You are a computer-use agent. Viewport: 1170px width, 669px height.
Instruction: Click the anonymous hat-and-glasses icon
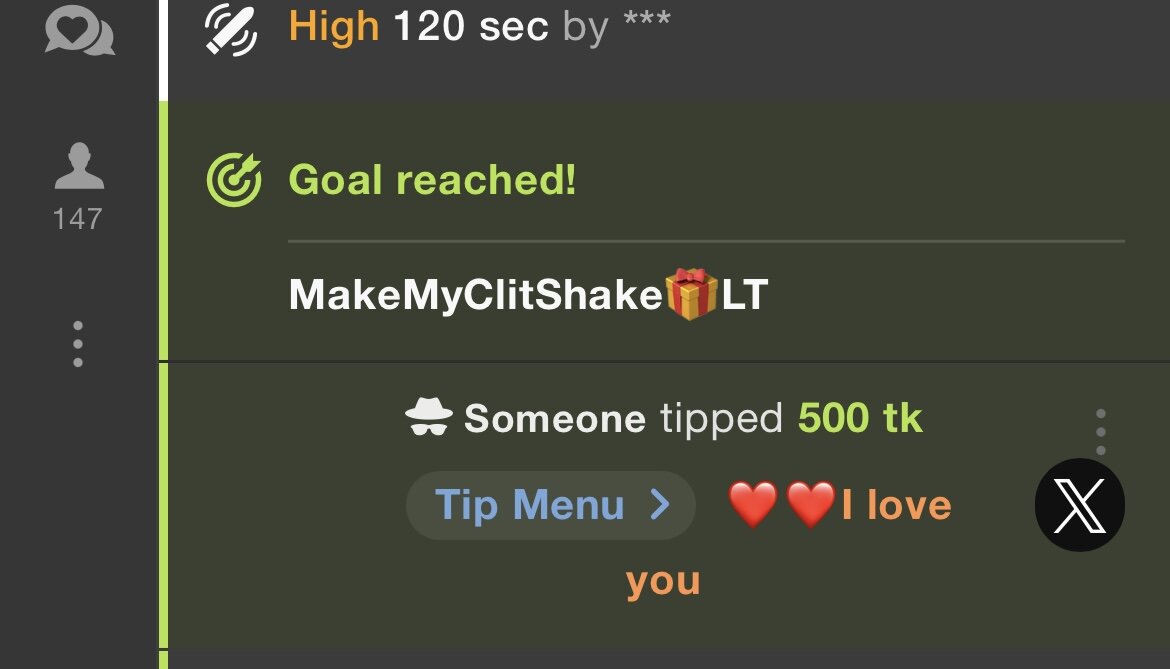(429, 416)
